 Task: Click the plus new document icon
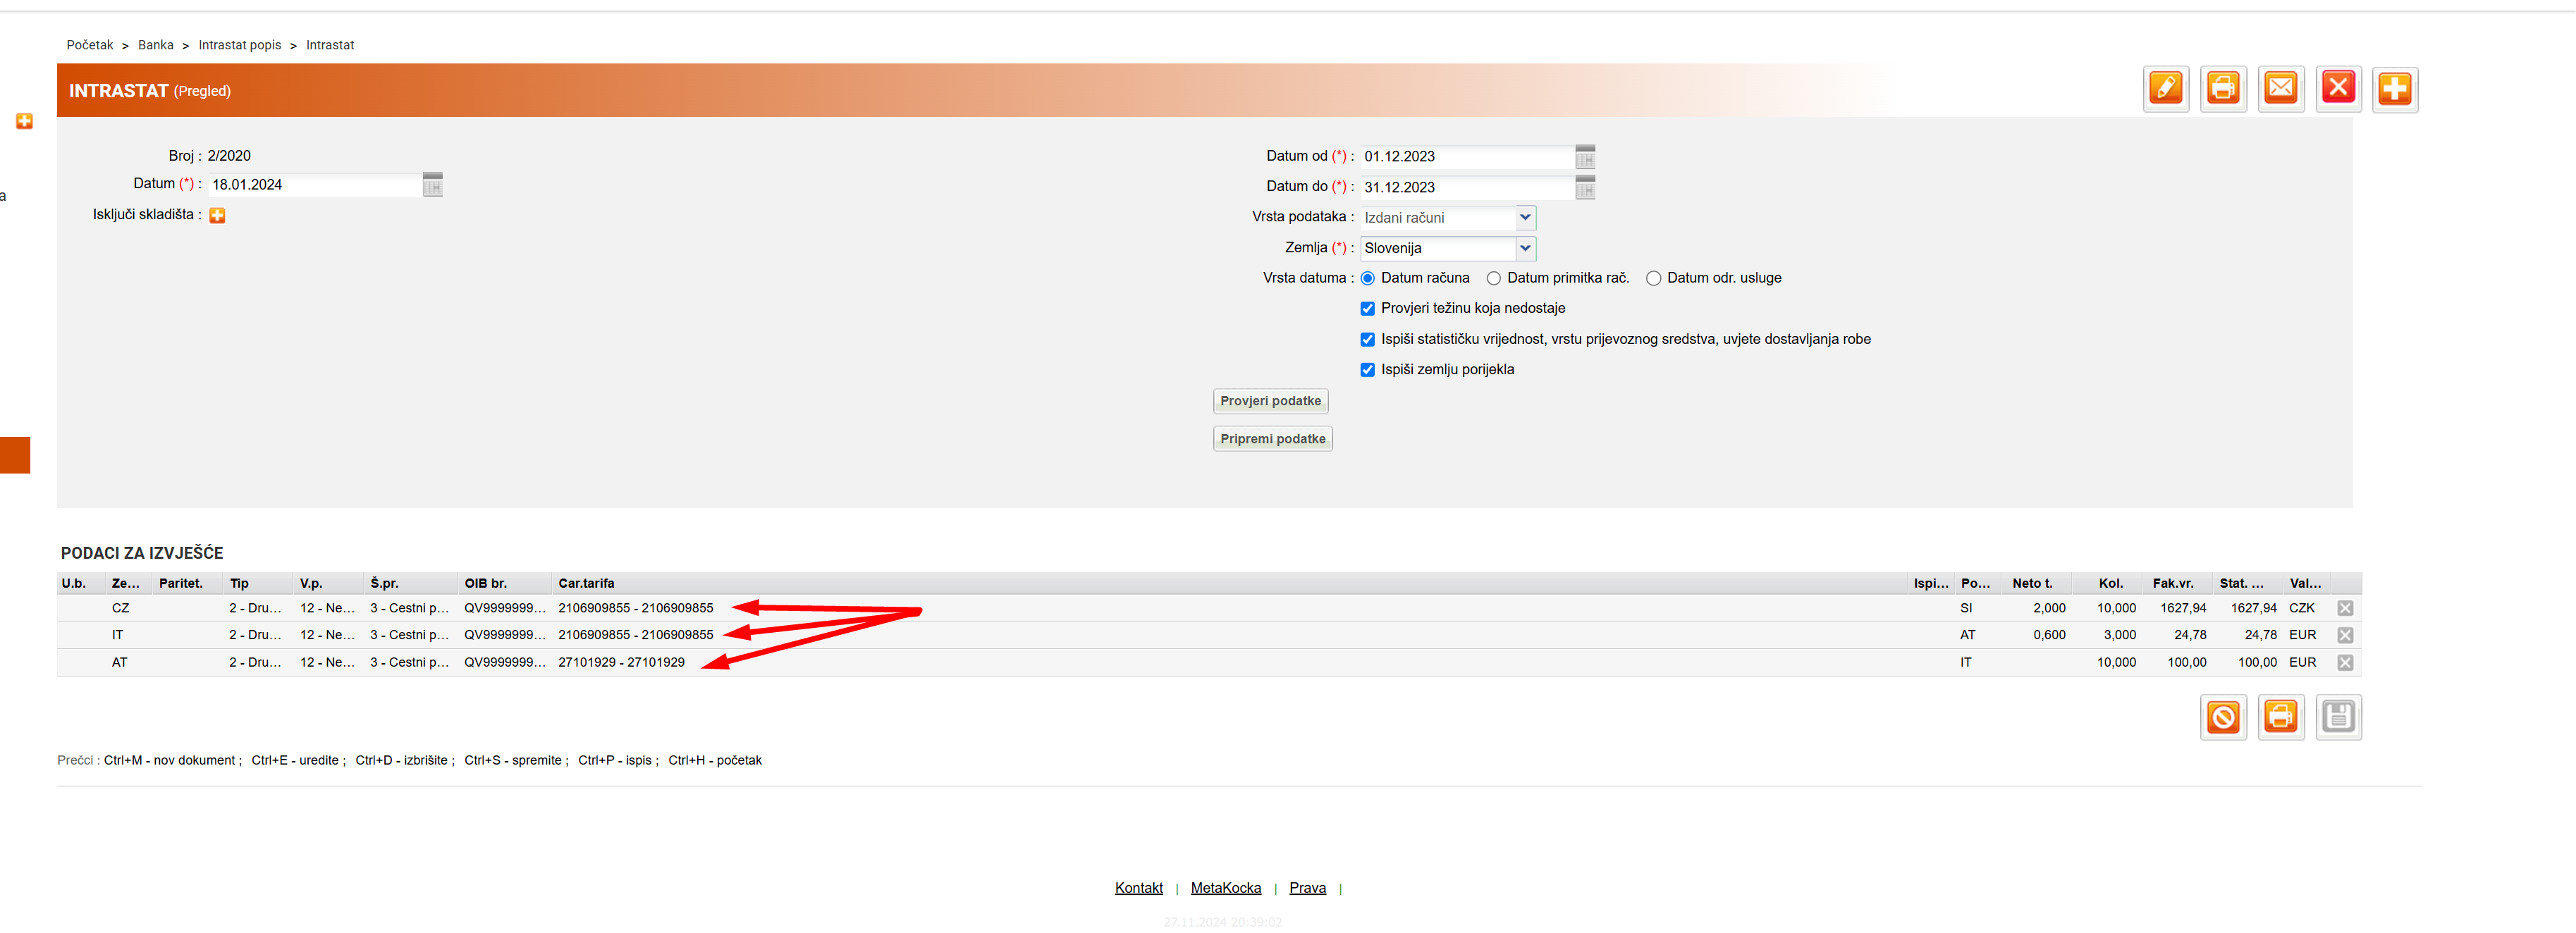click(2394, 89)
